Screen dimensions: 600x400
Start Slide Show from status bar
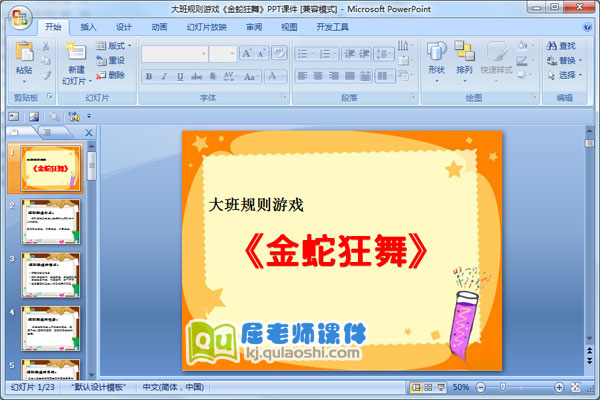click(x=441, y=387)
